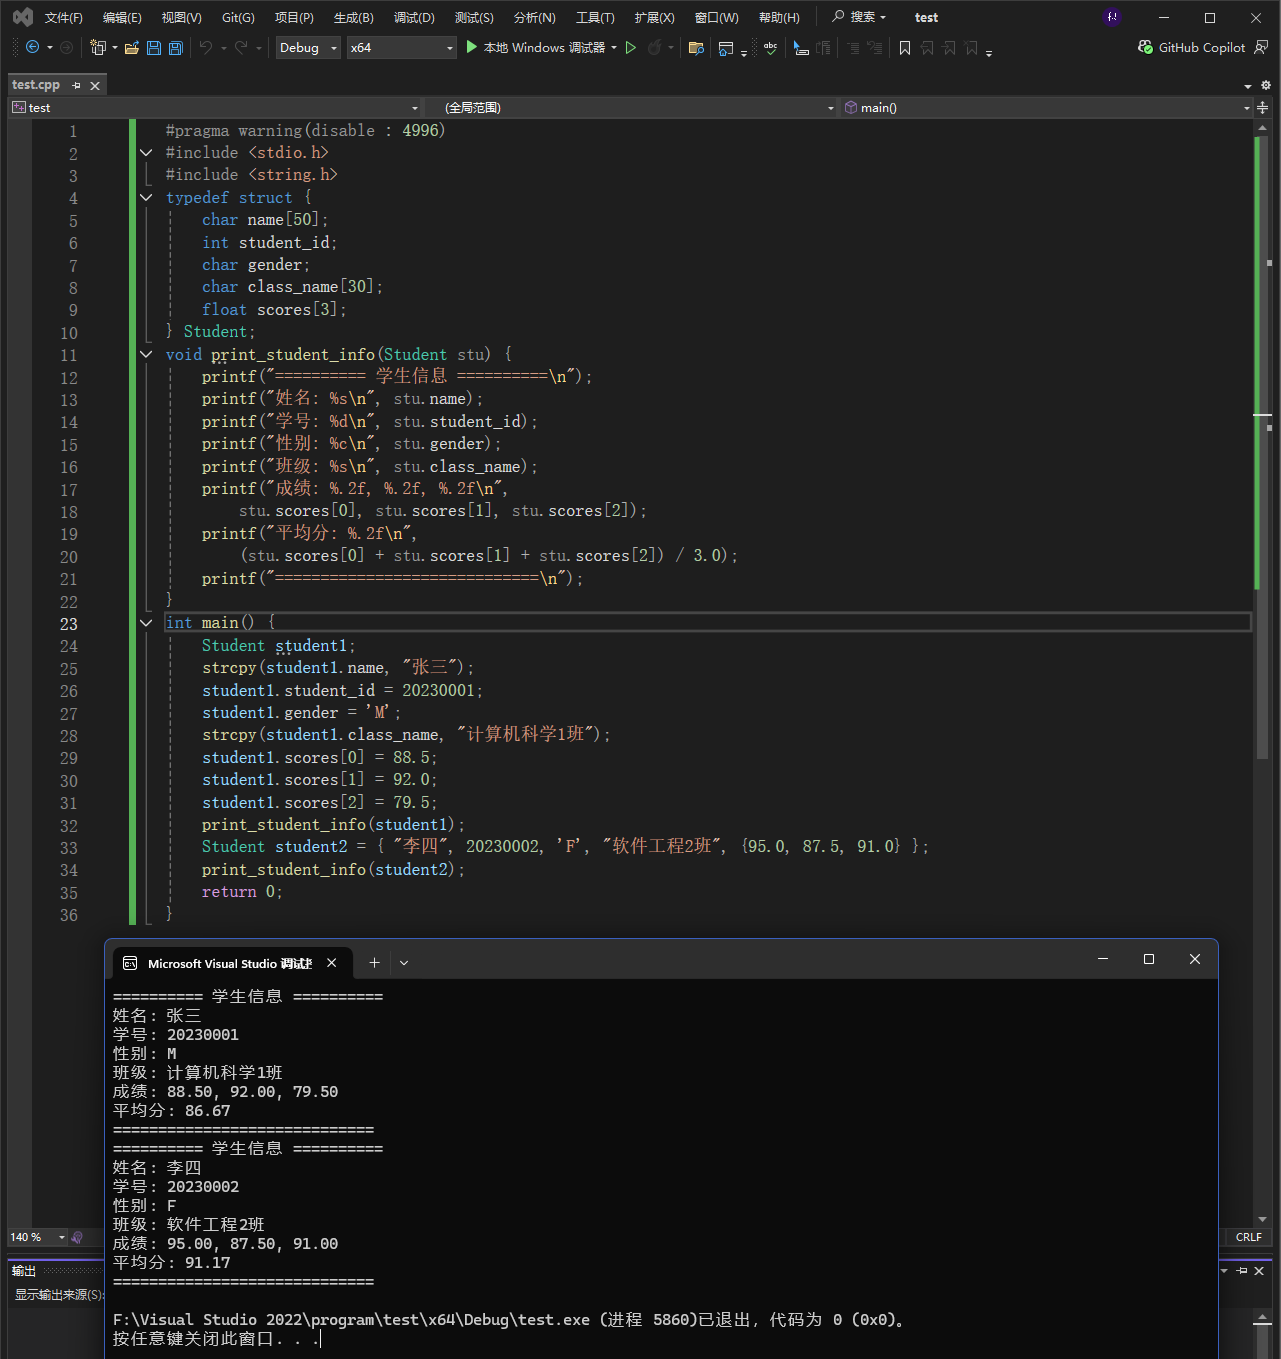Viewport: 1281px width, 1359px height.
Task: Toggle bookmark with the bookmark icon
Action: 905,47
